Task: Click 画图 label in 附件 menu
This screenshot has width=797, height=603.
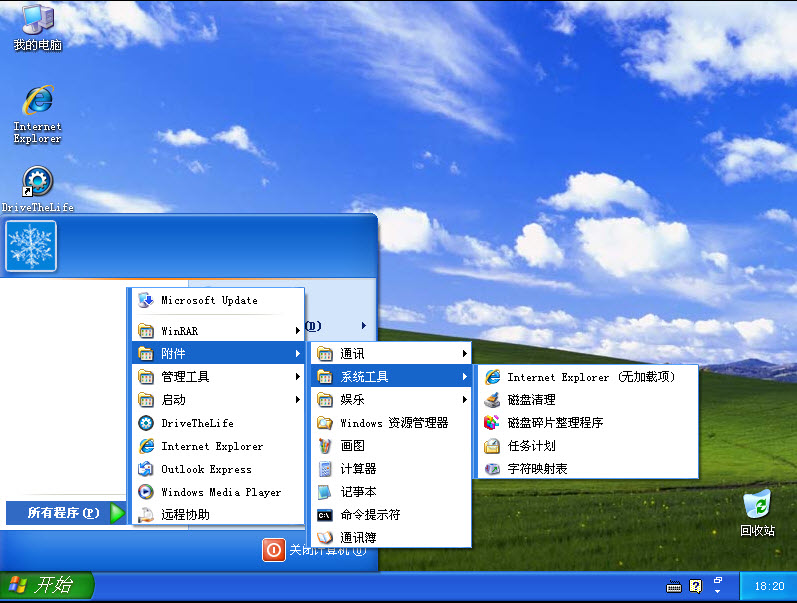Action: [x=352, y=446]
